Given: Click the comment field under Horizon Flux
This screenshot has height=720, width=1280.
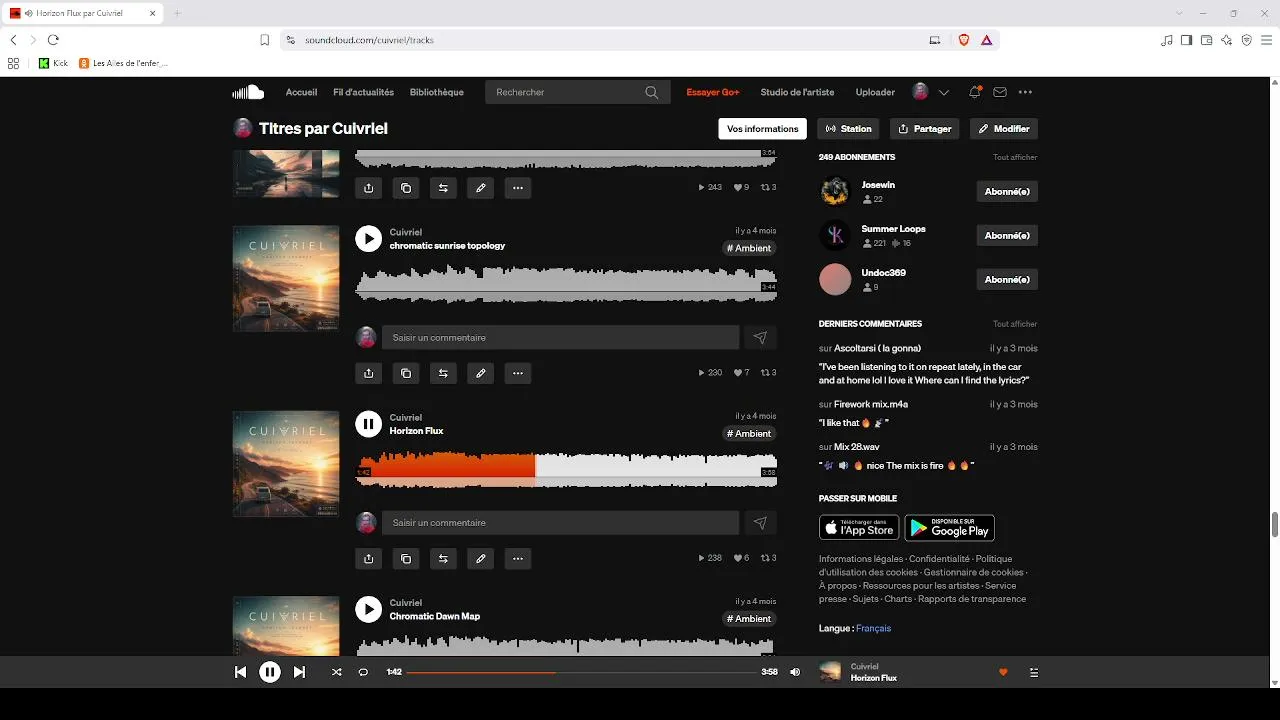Looking at the screenshot, I should tap(560, 523).
